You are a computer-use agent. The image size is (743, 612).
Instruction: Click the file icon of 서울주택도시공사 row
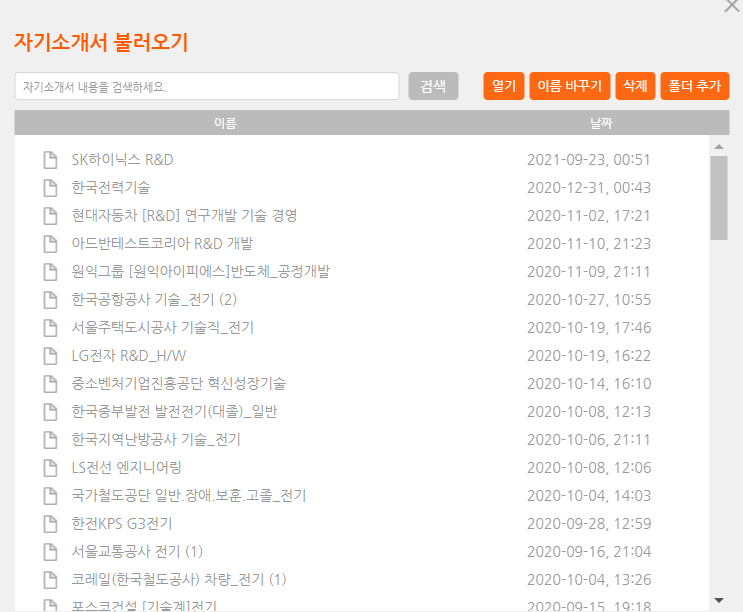click(x=50, y=328)
